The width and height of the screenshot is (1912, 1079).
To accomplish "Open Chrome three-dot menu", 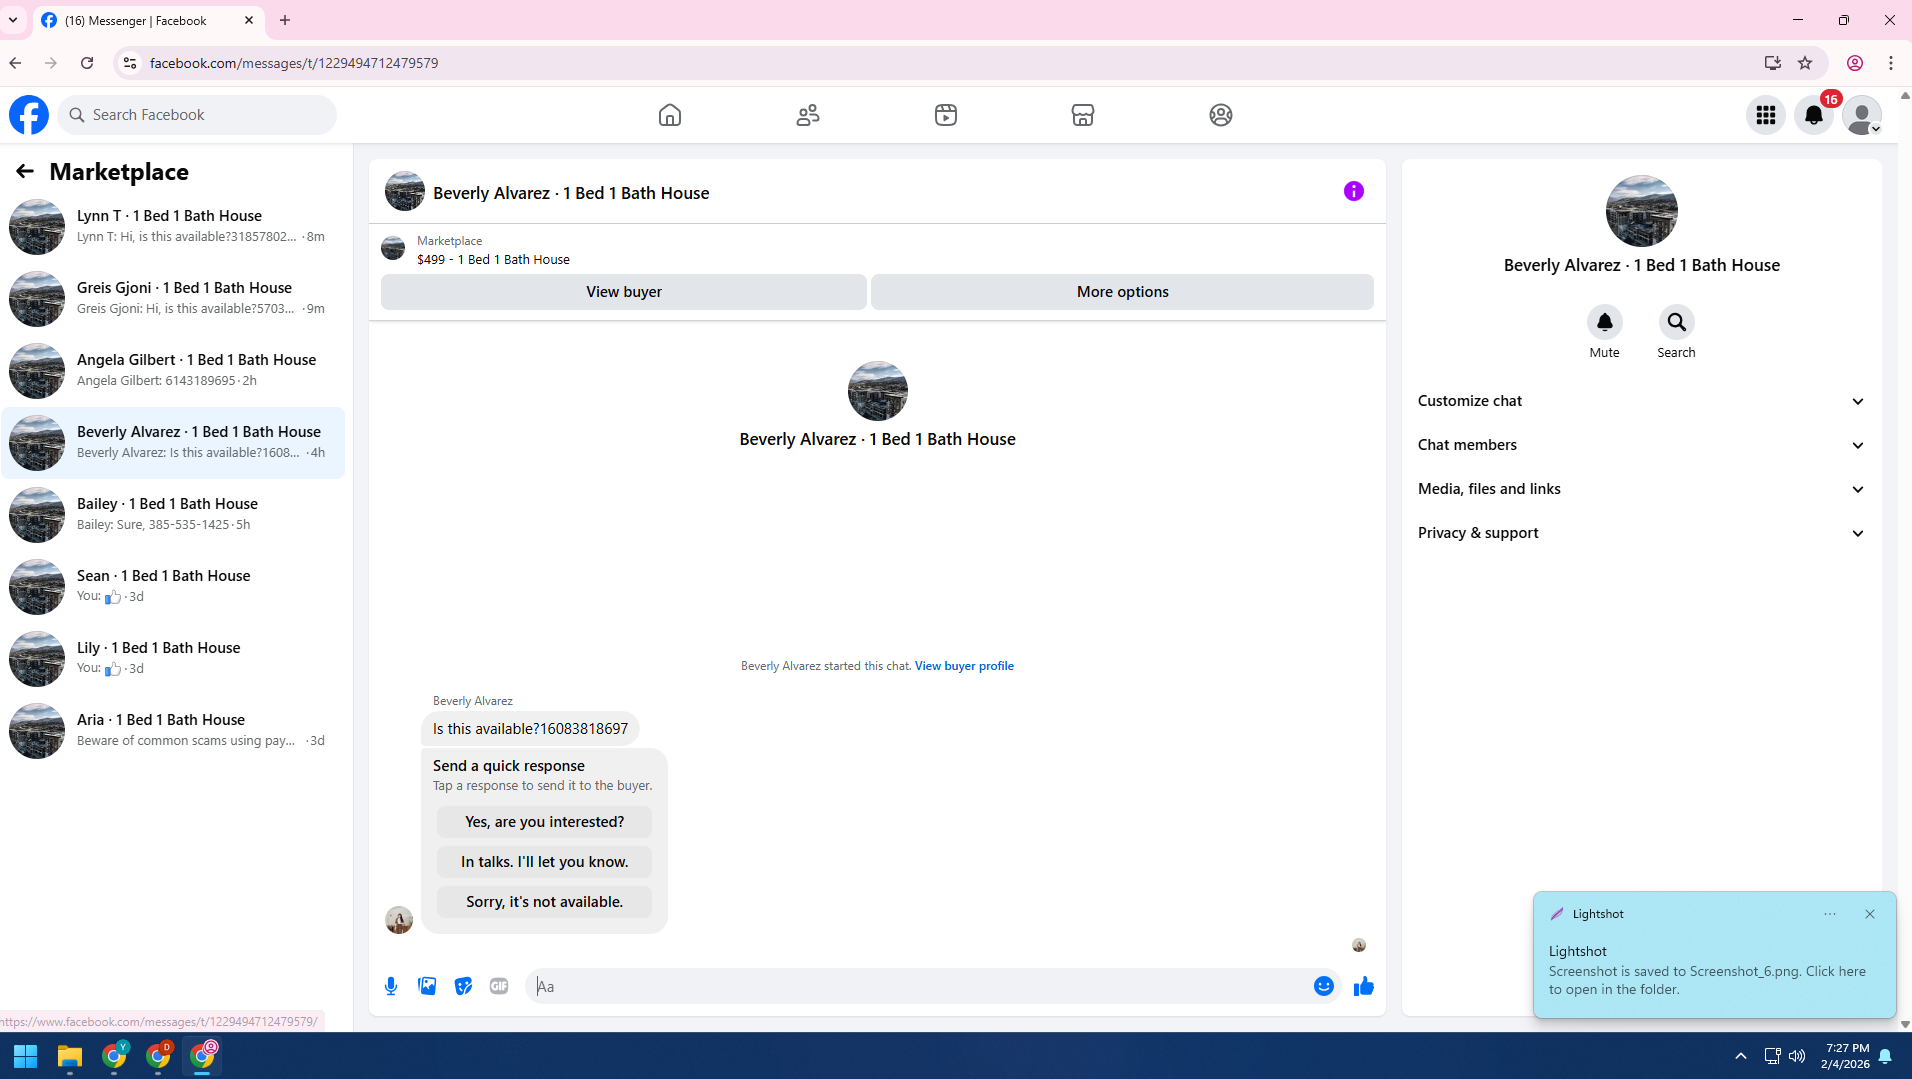I will (x=1891, y=63).
